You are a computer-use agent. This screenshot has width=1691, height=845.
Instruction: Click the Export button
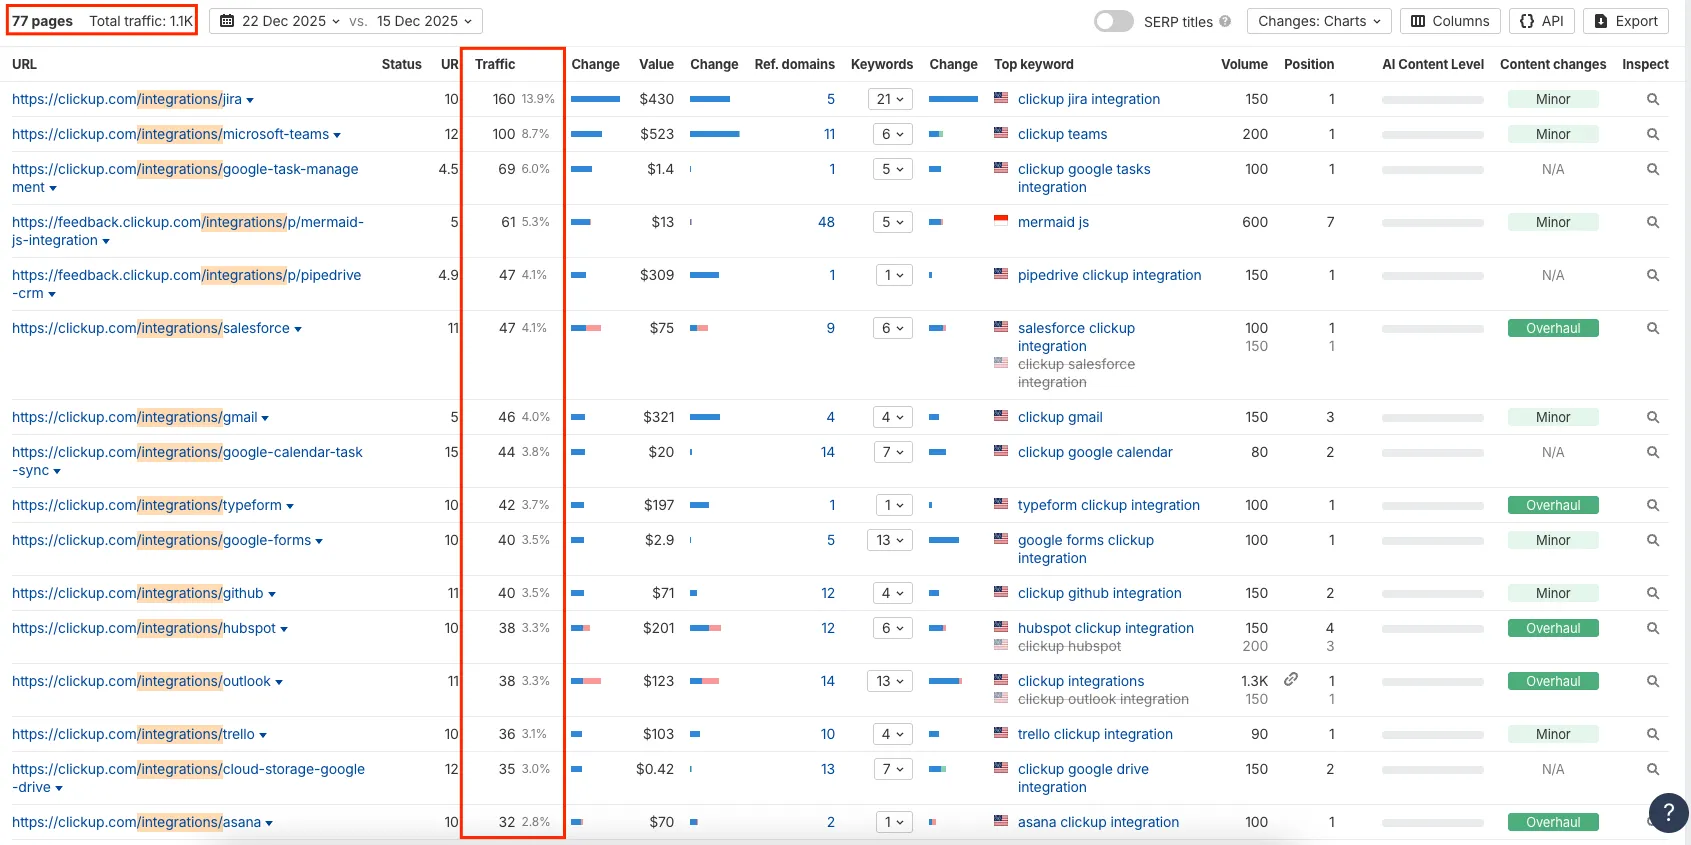coord(1625,21)
